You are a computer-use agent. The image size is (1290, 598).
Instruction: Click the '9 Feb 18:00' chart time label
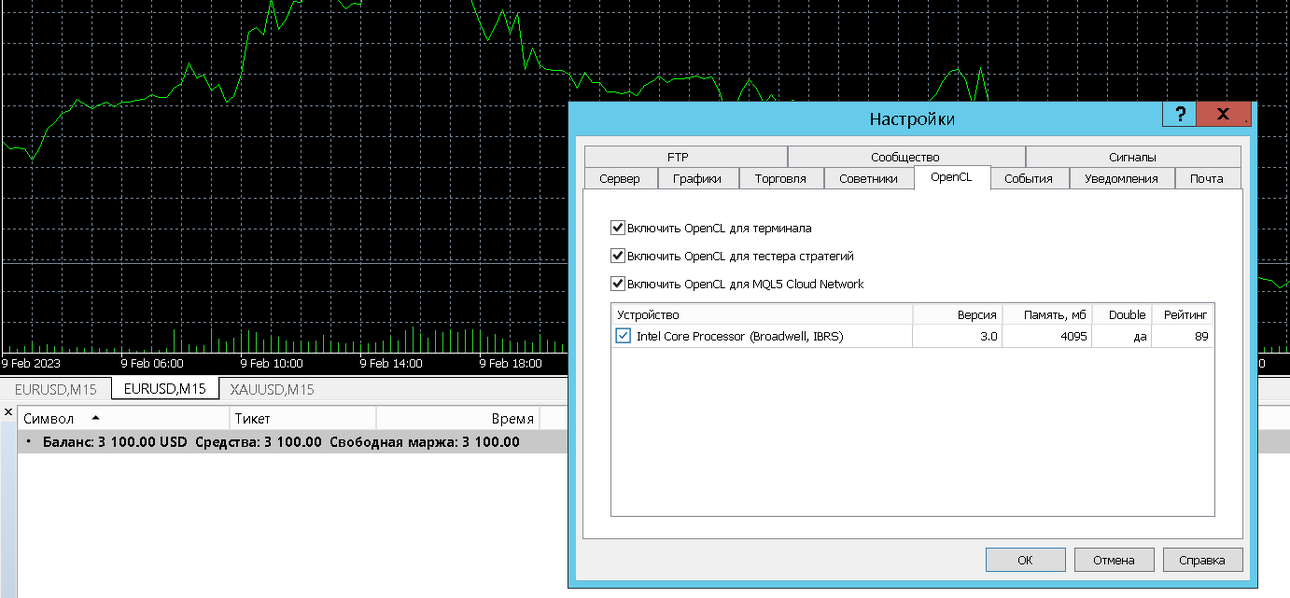tap(511, 364)
